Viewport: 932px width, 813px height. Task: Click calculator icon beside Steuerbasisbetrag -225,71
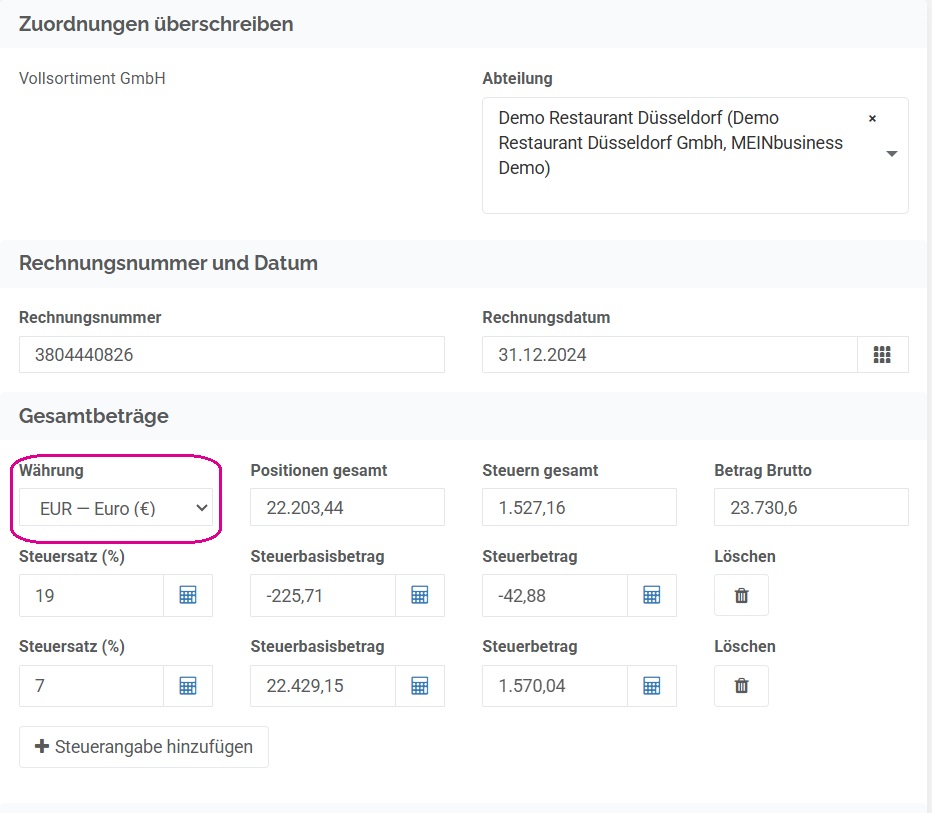(420, 595)
